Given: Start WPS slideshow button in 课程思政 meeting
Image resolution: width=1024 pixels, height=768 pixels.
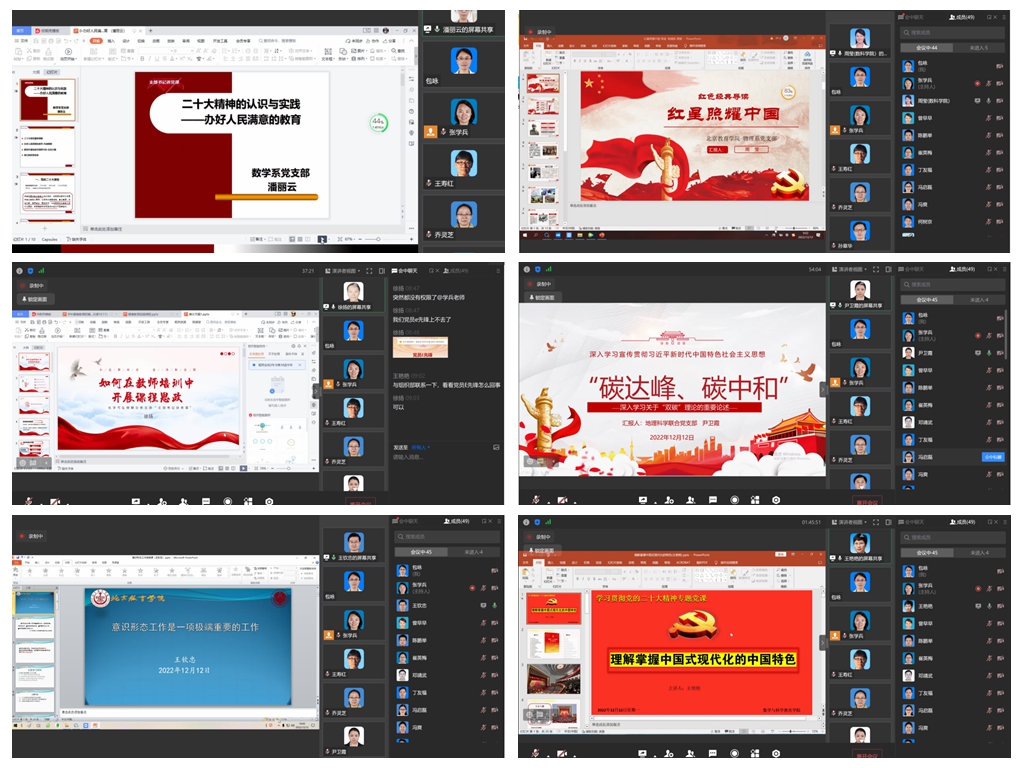Looking at the screenshot, I should [x=244, y=468].
